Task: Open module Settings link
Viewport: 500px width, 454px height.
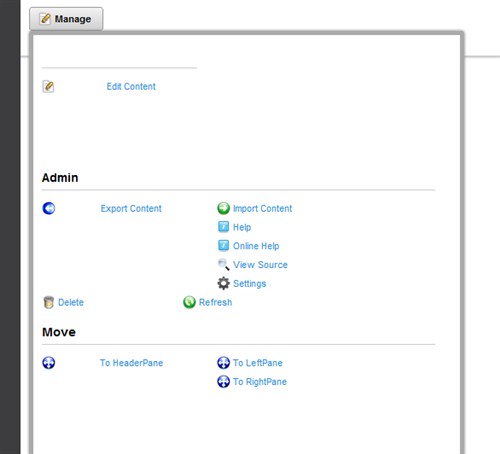Action: pos(250,284)
